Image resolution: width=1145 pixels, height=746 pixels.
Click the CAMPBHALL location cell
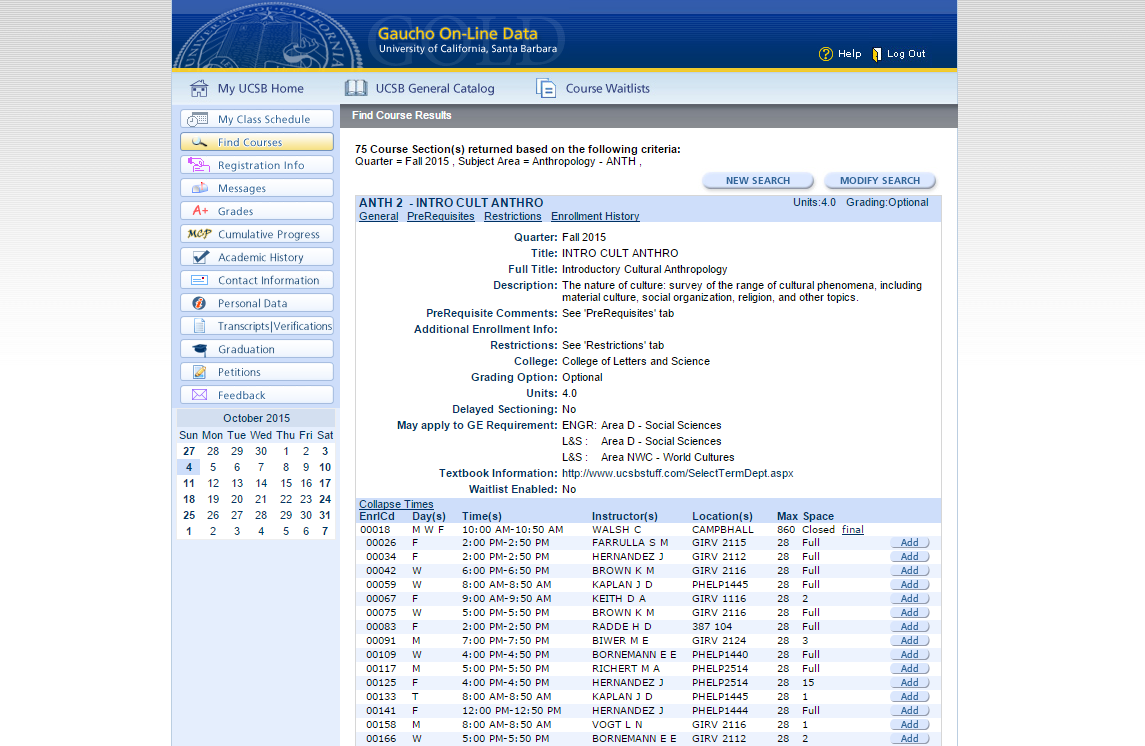[723, 530]
